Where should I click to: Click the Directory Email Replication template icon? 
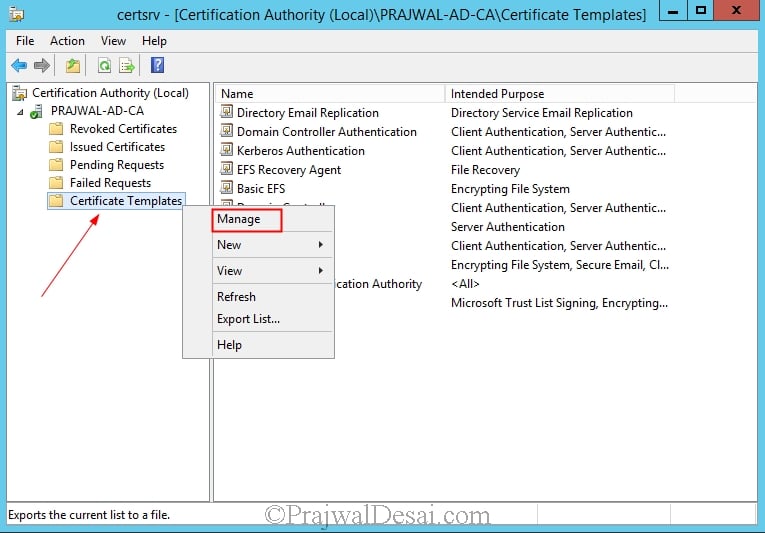(226, 112)
